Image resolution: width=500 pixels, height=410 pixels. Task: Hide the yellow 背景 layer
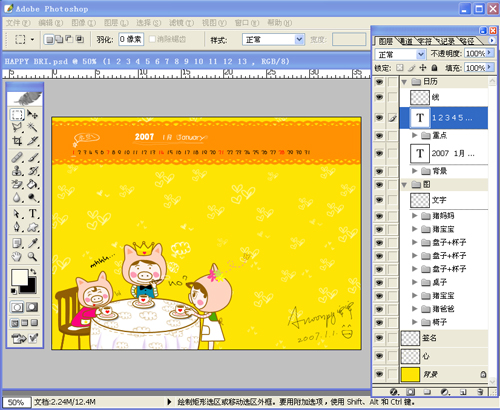tap(379, 374)
